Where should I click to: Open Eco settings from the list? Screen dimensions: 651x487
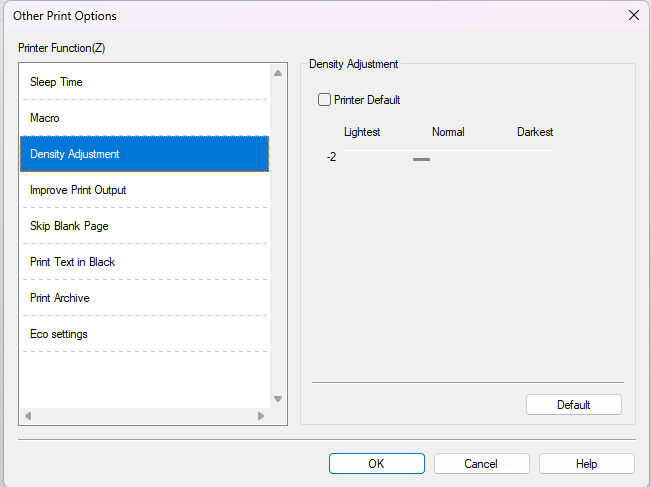[x=58, y=334]
